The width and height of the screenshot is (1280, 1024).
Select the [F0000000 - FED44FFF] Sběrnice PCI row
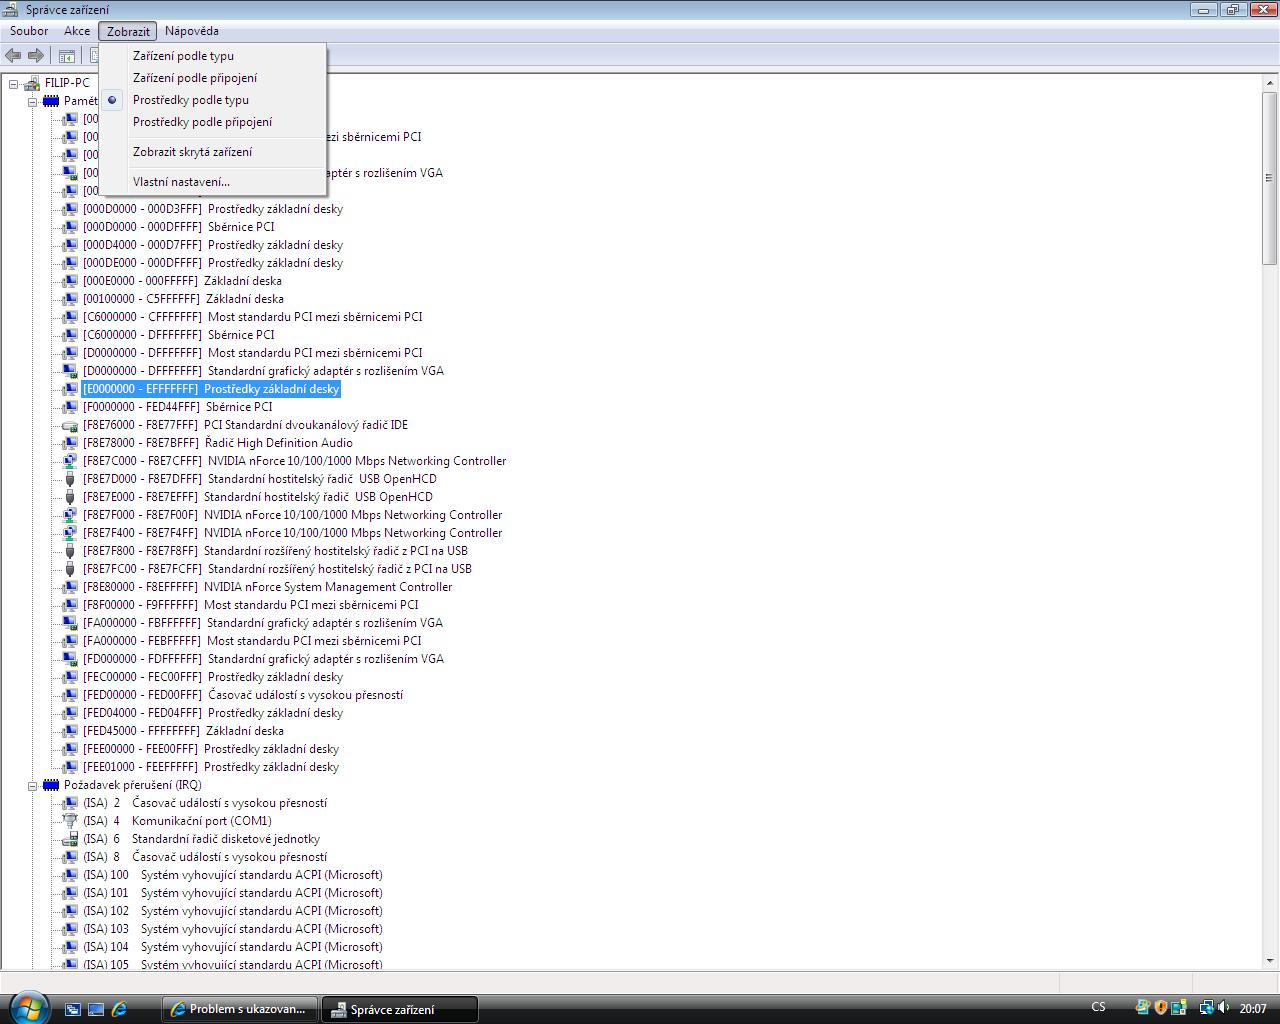[177, 407]
